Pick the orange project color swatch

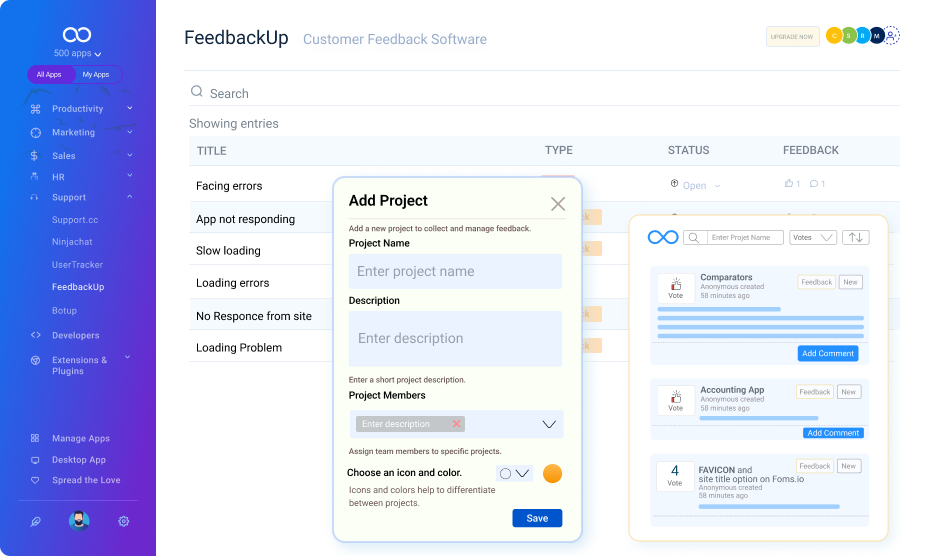tap(552, 474)
